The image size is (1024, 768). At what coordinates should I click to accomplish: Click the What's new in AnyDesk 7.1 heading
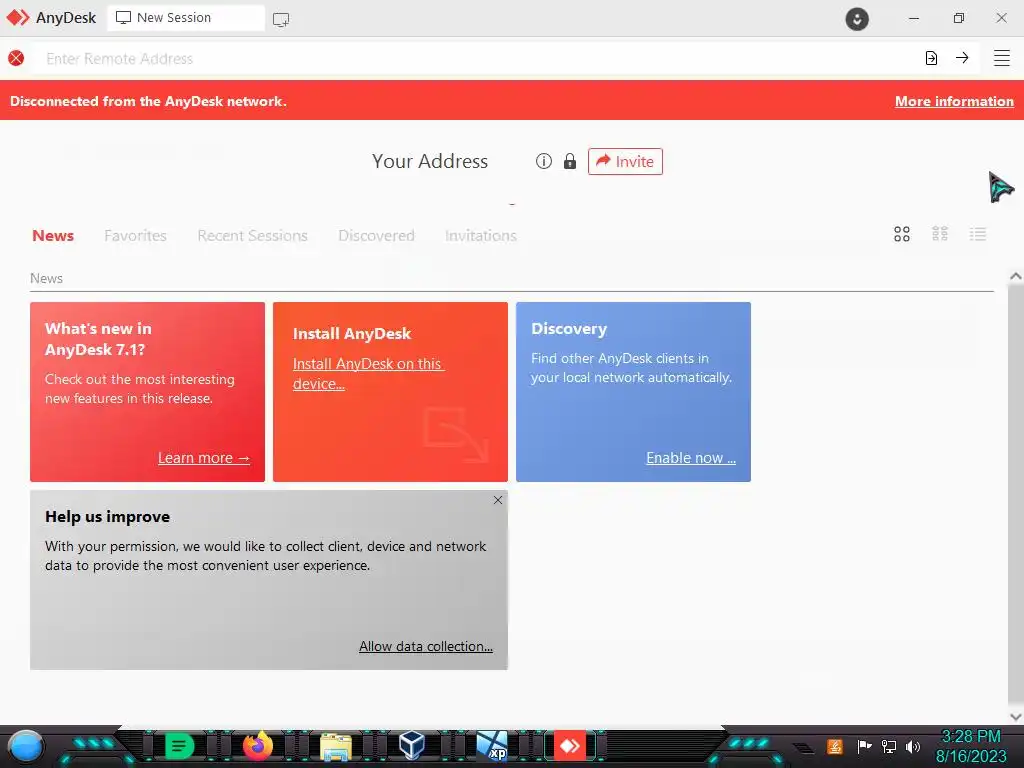[x=98, y=339]
